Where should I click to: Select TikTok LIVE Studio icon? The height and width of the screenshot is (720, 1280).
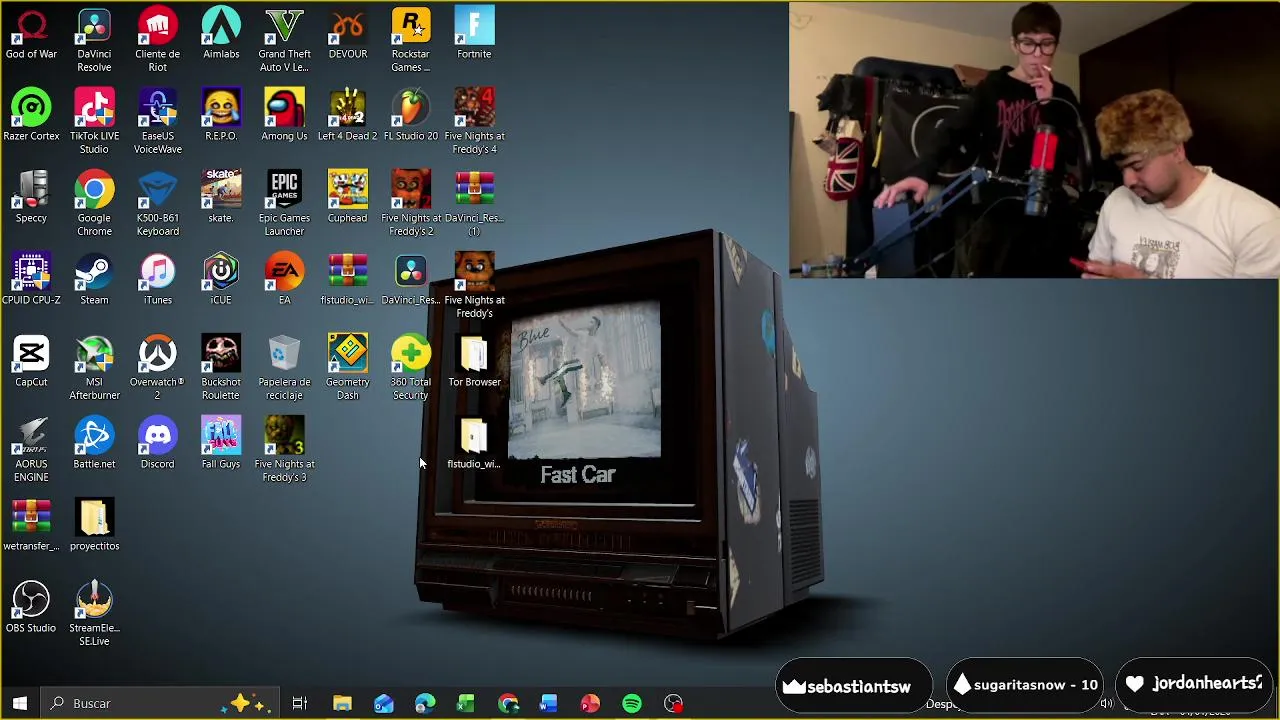94,122
